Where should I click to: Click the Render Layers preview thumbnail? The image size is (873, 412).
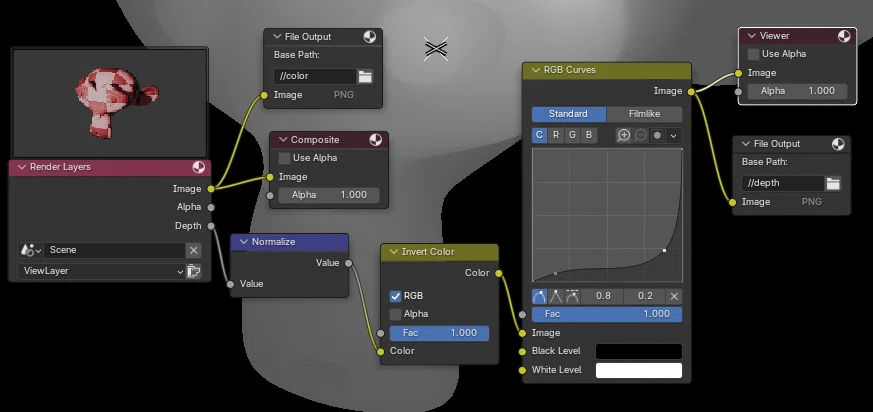click(x=110, y=103)
